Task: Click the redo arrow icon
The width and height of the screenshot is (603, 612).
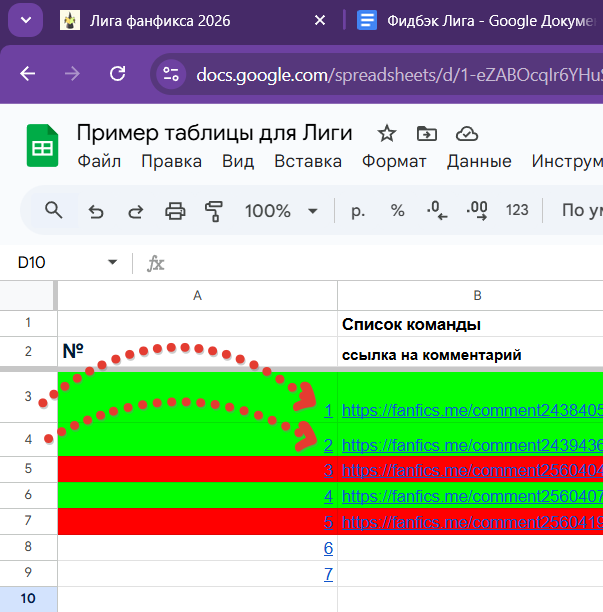Action: (x=135, y=211)
